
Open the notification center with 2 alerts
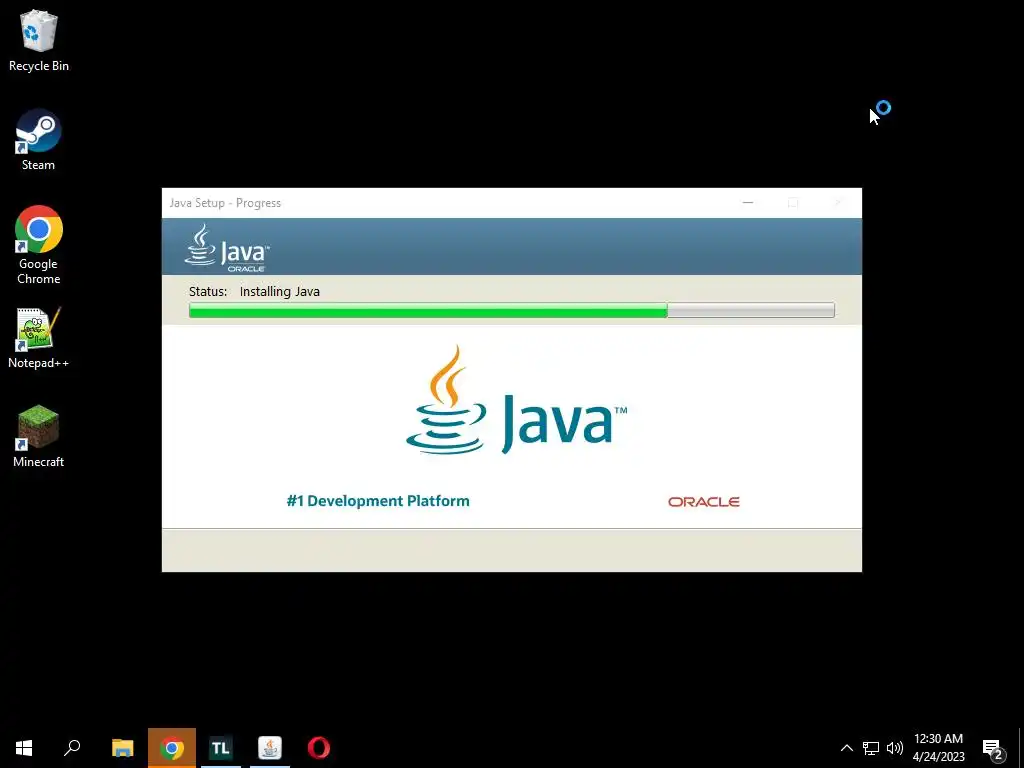click(x=993, y=748)
